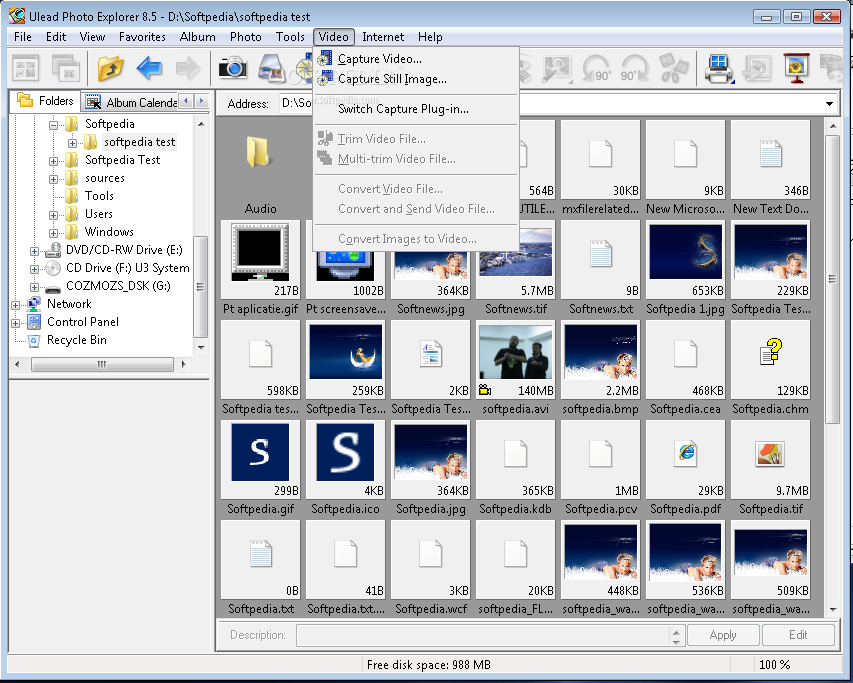Screen dimensions: 853x683
Task: Click the left tab-scroll arrow near Album Calendar
Action: coord(187,101)
